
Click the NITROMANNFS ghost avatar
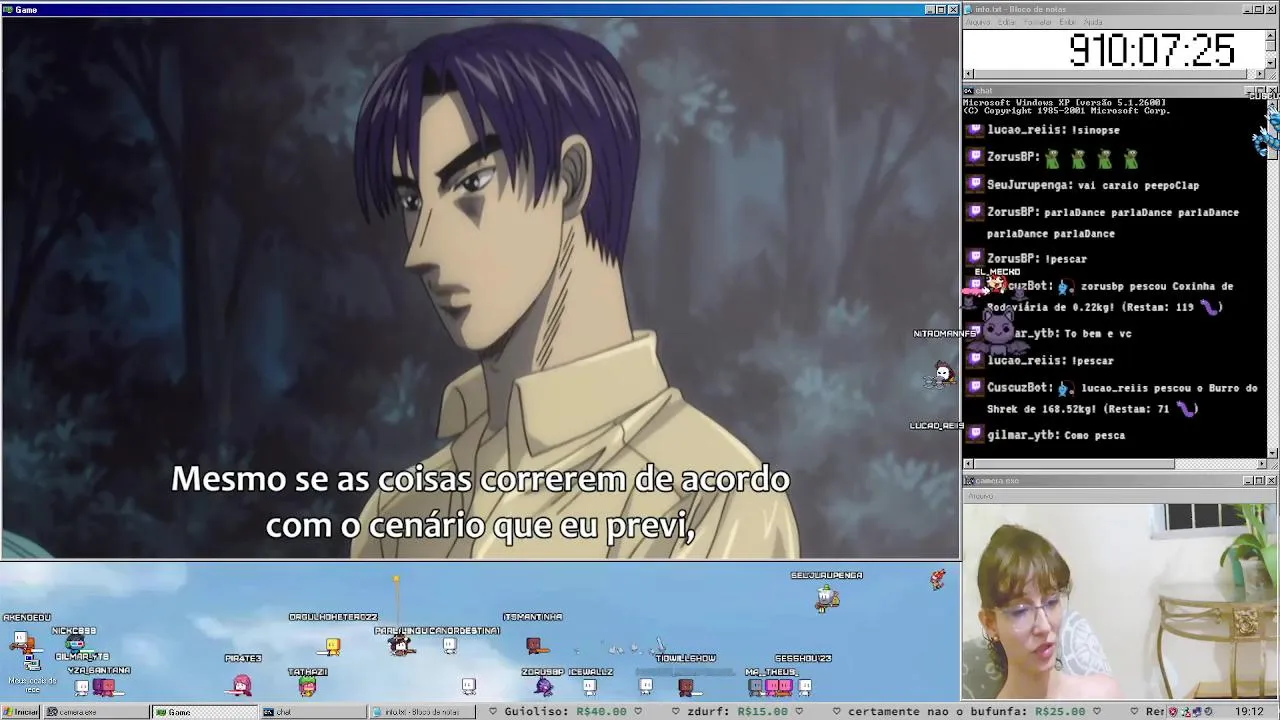[942, 375]
